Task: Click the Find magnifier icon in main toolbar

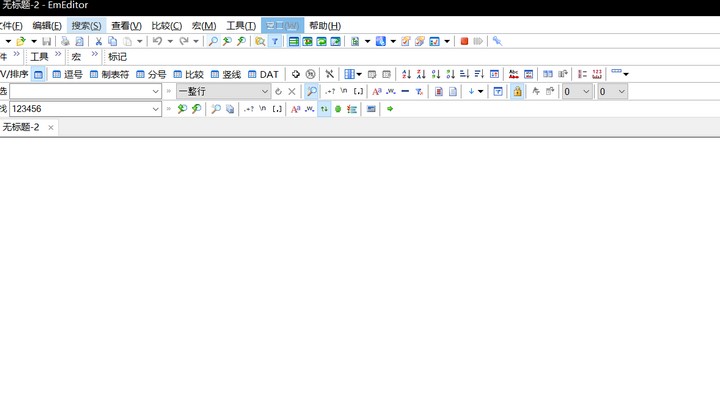Action: pos(212,41)
